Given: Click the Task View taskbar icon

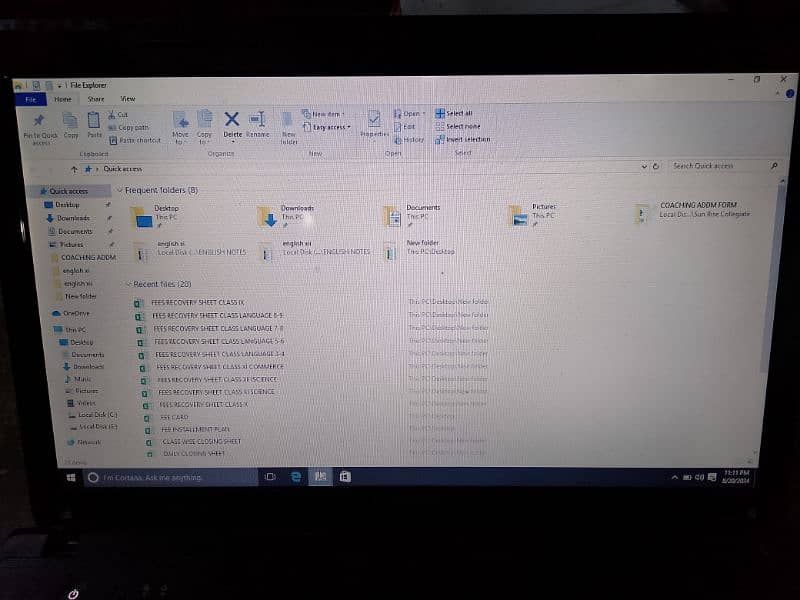Looking at the screenshot, I should (270, 477).
